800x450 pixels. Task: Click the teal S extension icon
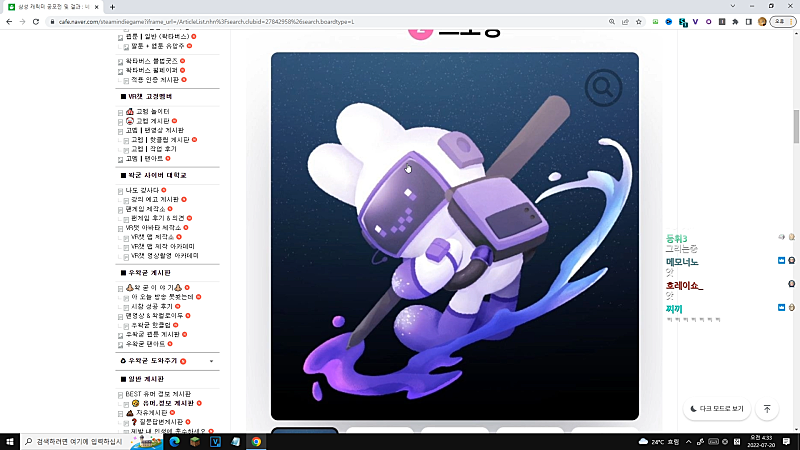[x=683, y=22]
